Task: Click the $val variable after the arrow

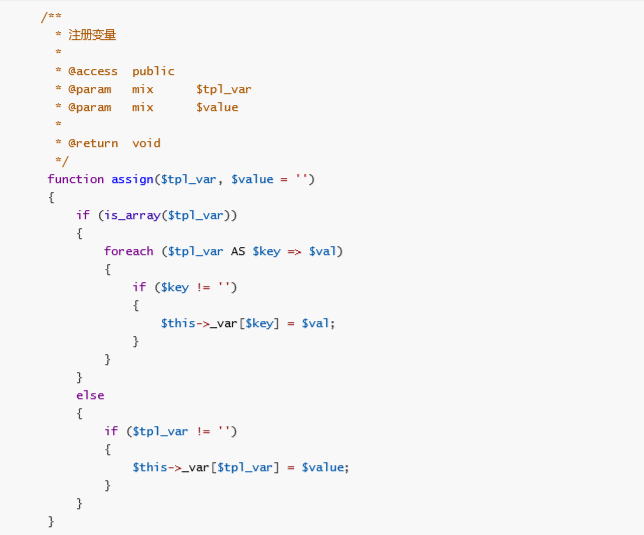Action: pyautogui.click(x=323, y=251)
